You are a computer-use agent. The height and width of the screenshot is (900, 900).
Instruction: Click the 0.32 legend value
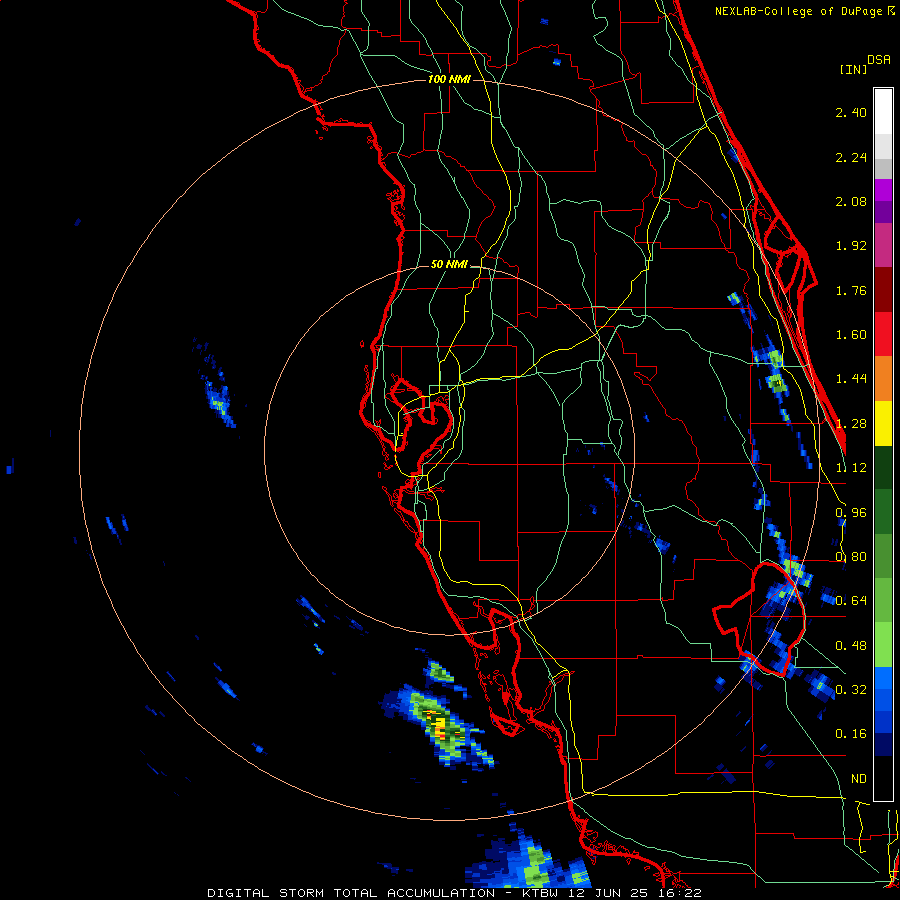851,690
